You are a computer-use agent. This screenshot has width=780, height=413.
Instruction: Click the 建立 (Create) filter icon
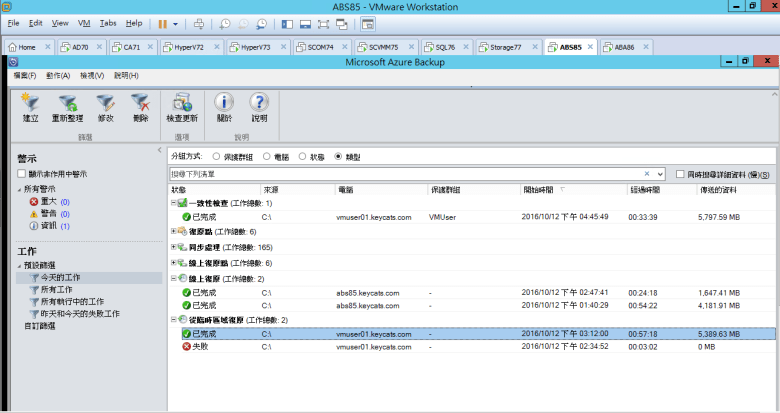tap(31, 107)
